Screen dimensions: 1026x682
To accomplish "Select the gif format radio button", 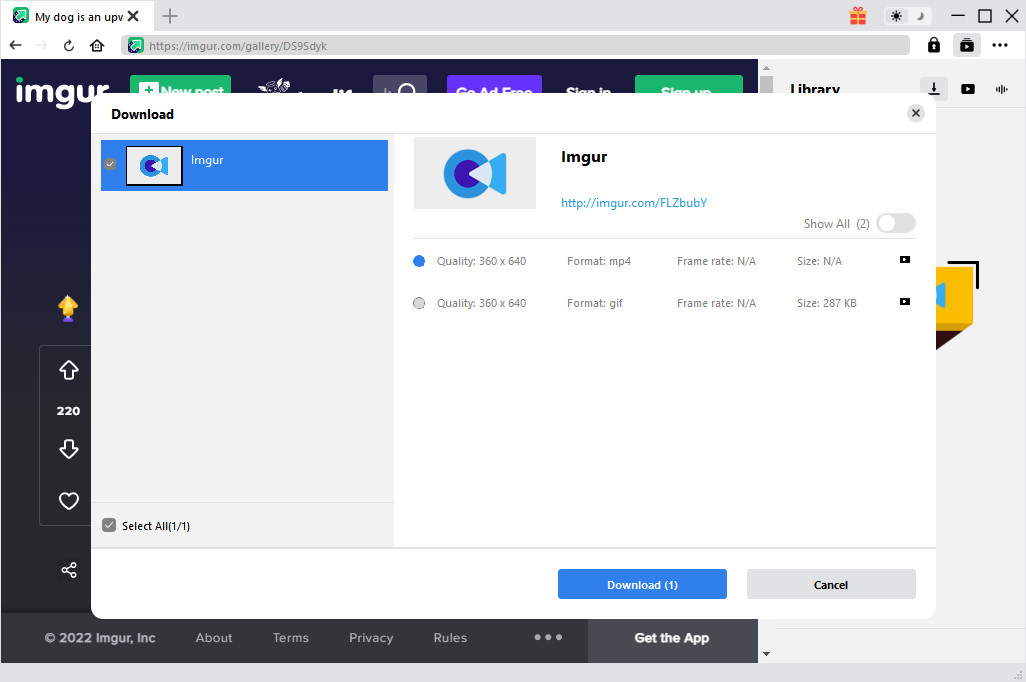I will pos(419,302).
